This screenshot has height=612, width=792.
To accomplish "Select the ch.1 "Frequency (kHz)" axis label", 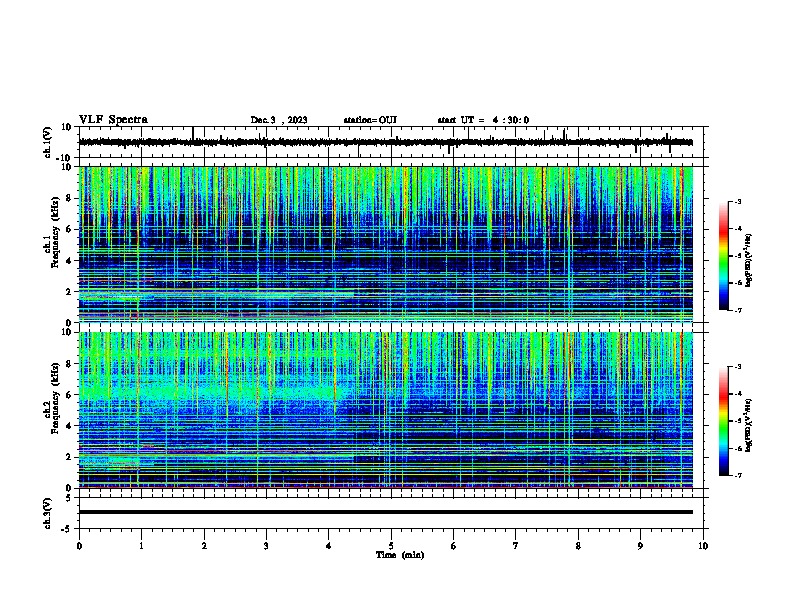I will [x=56, y=233].
